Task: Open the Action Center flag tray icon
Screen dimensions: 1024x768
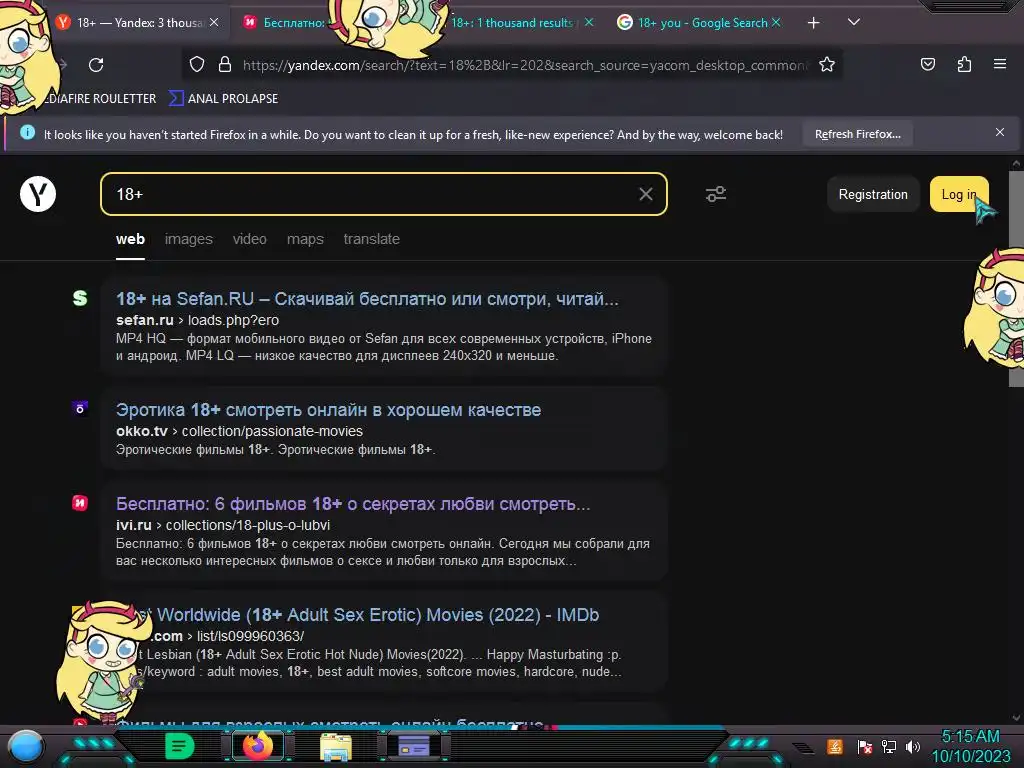Action: [x=865, y=746]
